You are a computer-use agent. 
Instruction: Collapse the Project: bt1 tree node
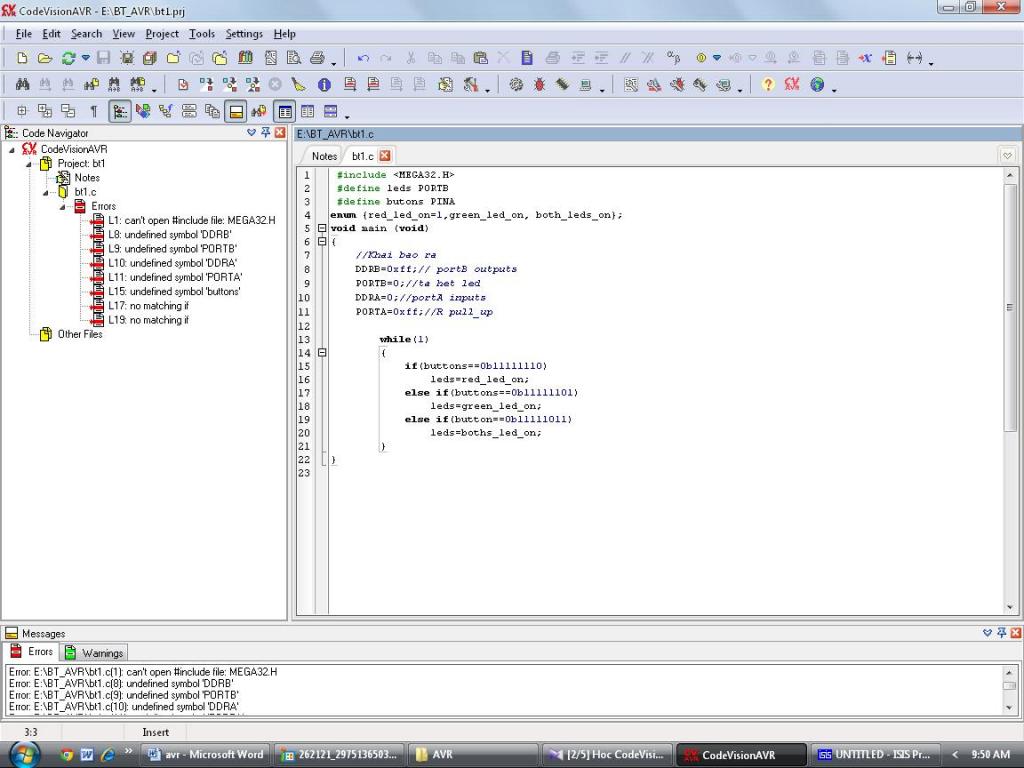(30, 164)
